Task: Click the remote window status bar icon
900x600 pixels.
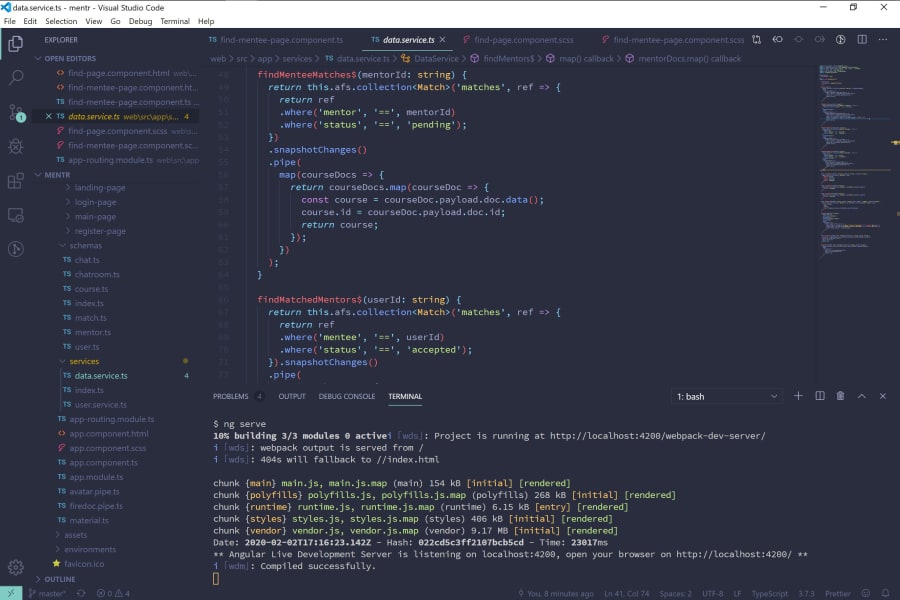Action: click(11, 593)
